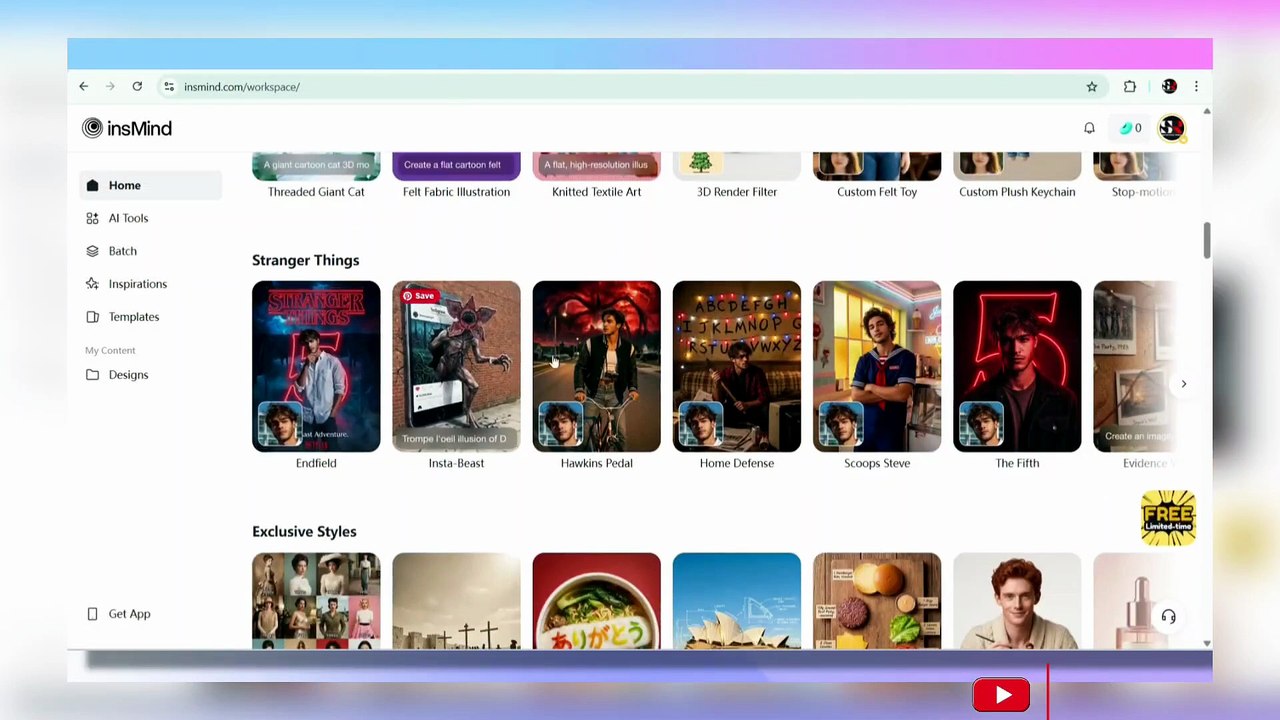
Task: Check the credits counter showing 0
Action: (1130, 128)
